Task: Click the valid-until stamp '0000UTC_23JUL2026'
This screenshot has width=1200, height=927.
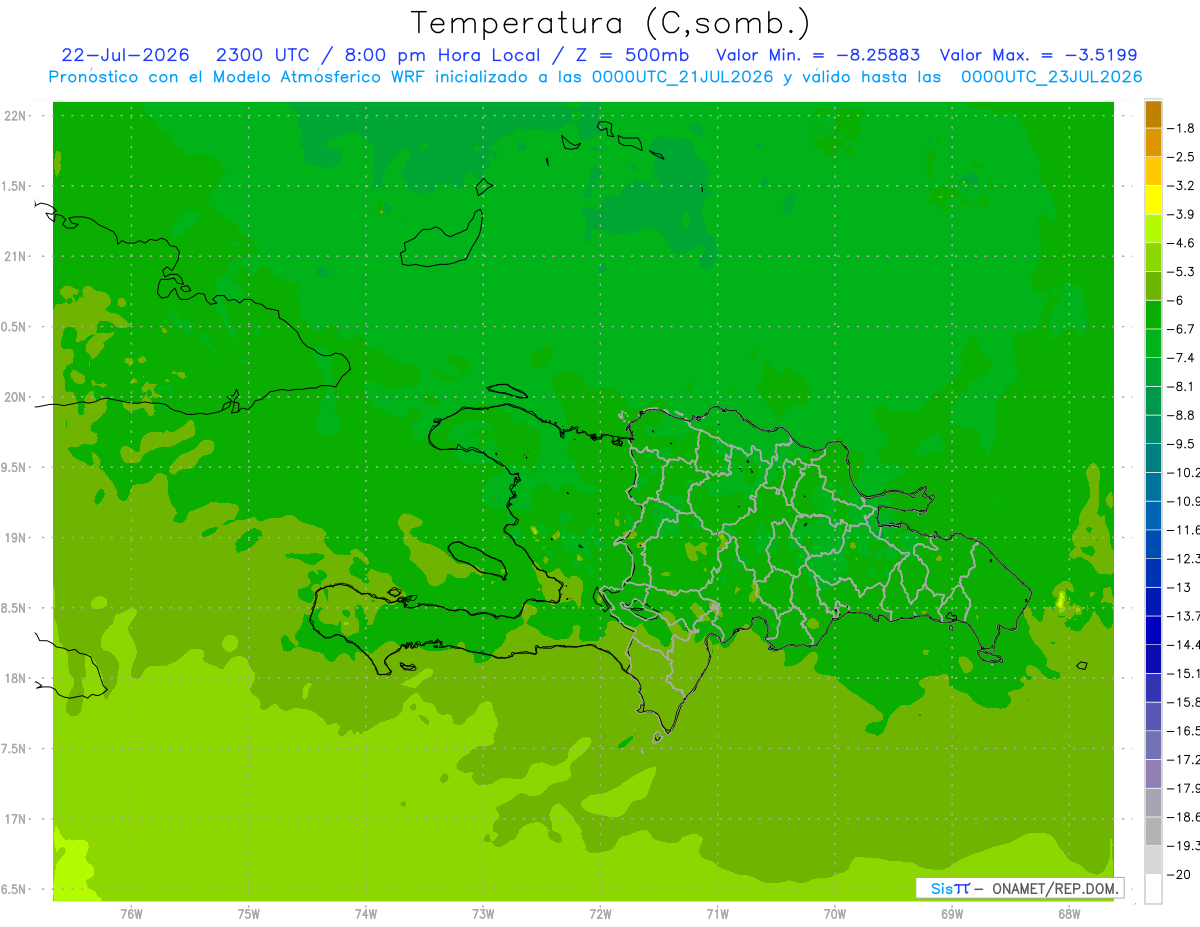Action: (x=1051, y=77)
